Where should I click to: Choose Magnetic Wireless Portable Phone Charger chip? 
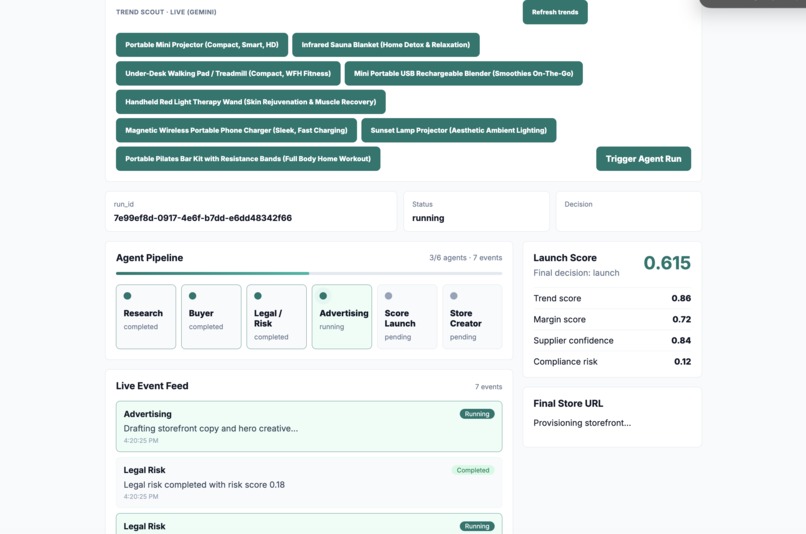(236, 131)
